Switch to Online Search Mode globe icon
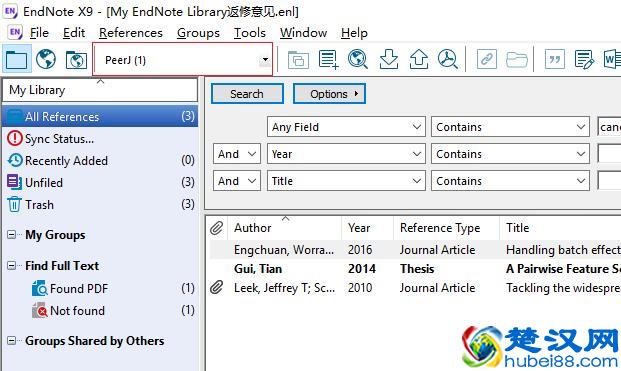Image resolution: width=621 pixels, height=371 pixels. tap(46, 59)
